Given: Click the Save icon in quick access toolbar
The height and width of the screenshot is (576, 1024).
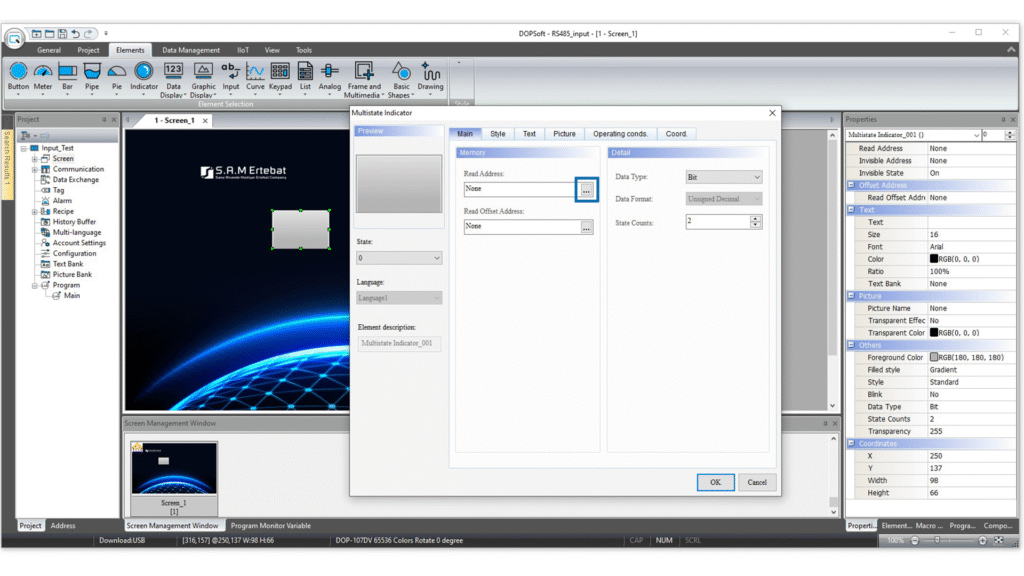Looking at the screenshot, I should pyautogui.click(x=62, y=34).
